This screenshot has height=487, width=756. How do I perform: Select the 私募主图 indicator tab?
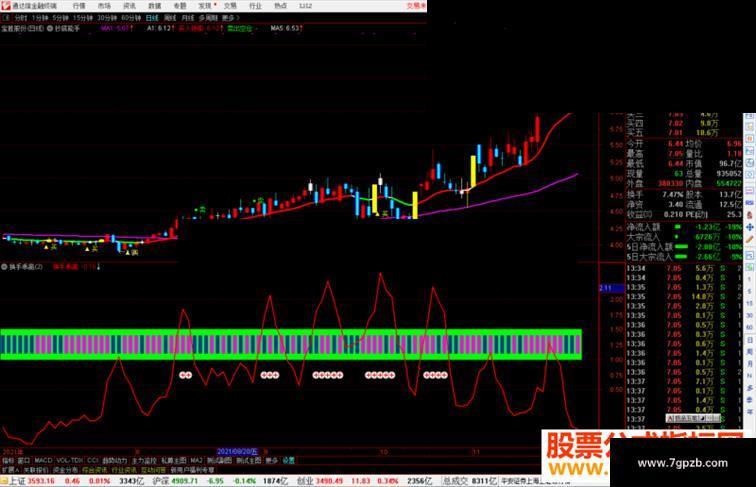tap(174, 460)
